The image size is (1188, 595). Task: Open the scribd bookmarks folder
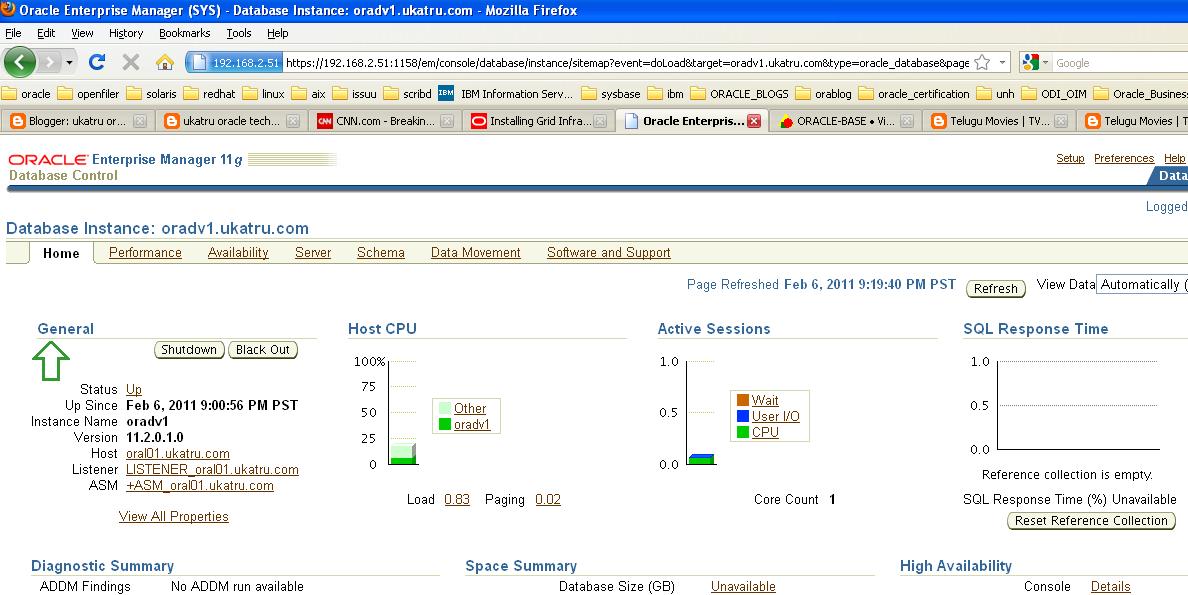coord(408,94)
